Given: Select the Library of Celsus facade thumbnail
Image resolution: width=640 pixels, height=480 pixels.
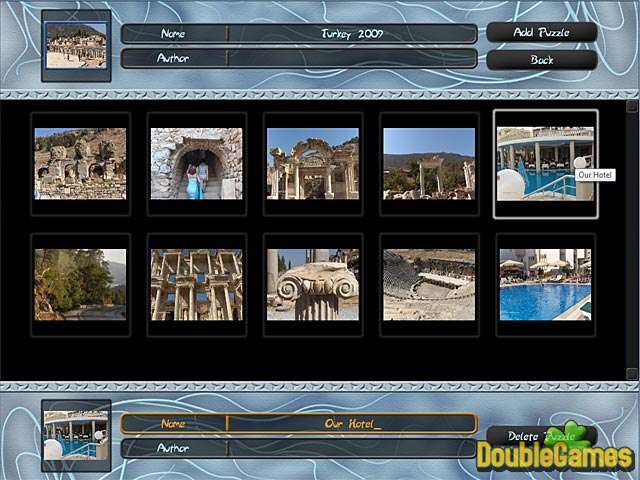Looking at the screenshot, I should (196, 285).
